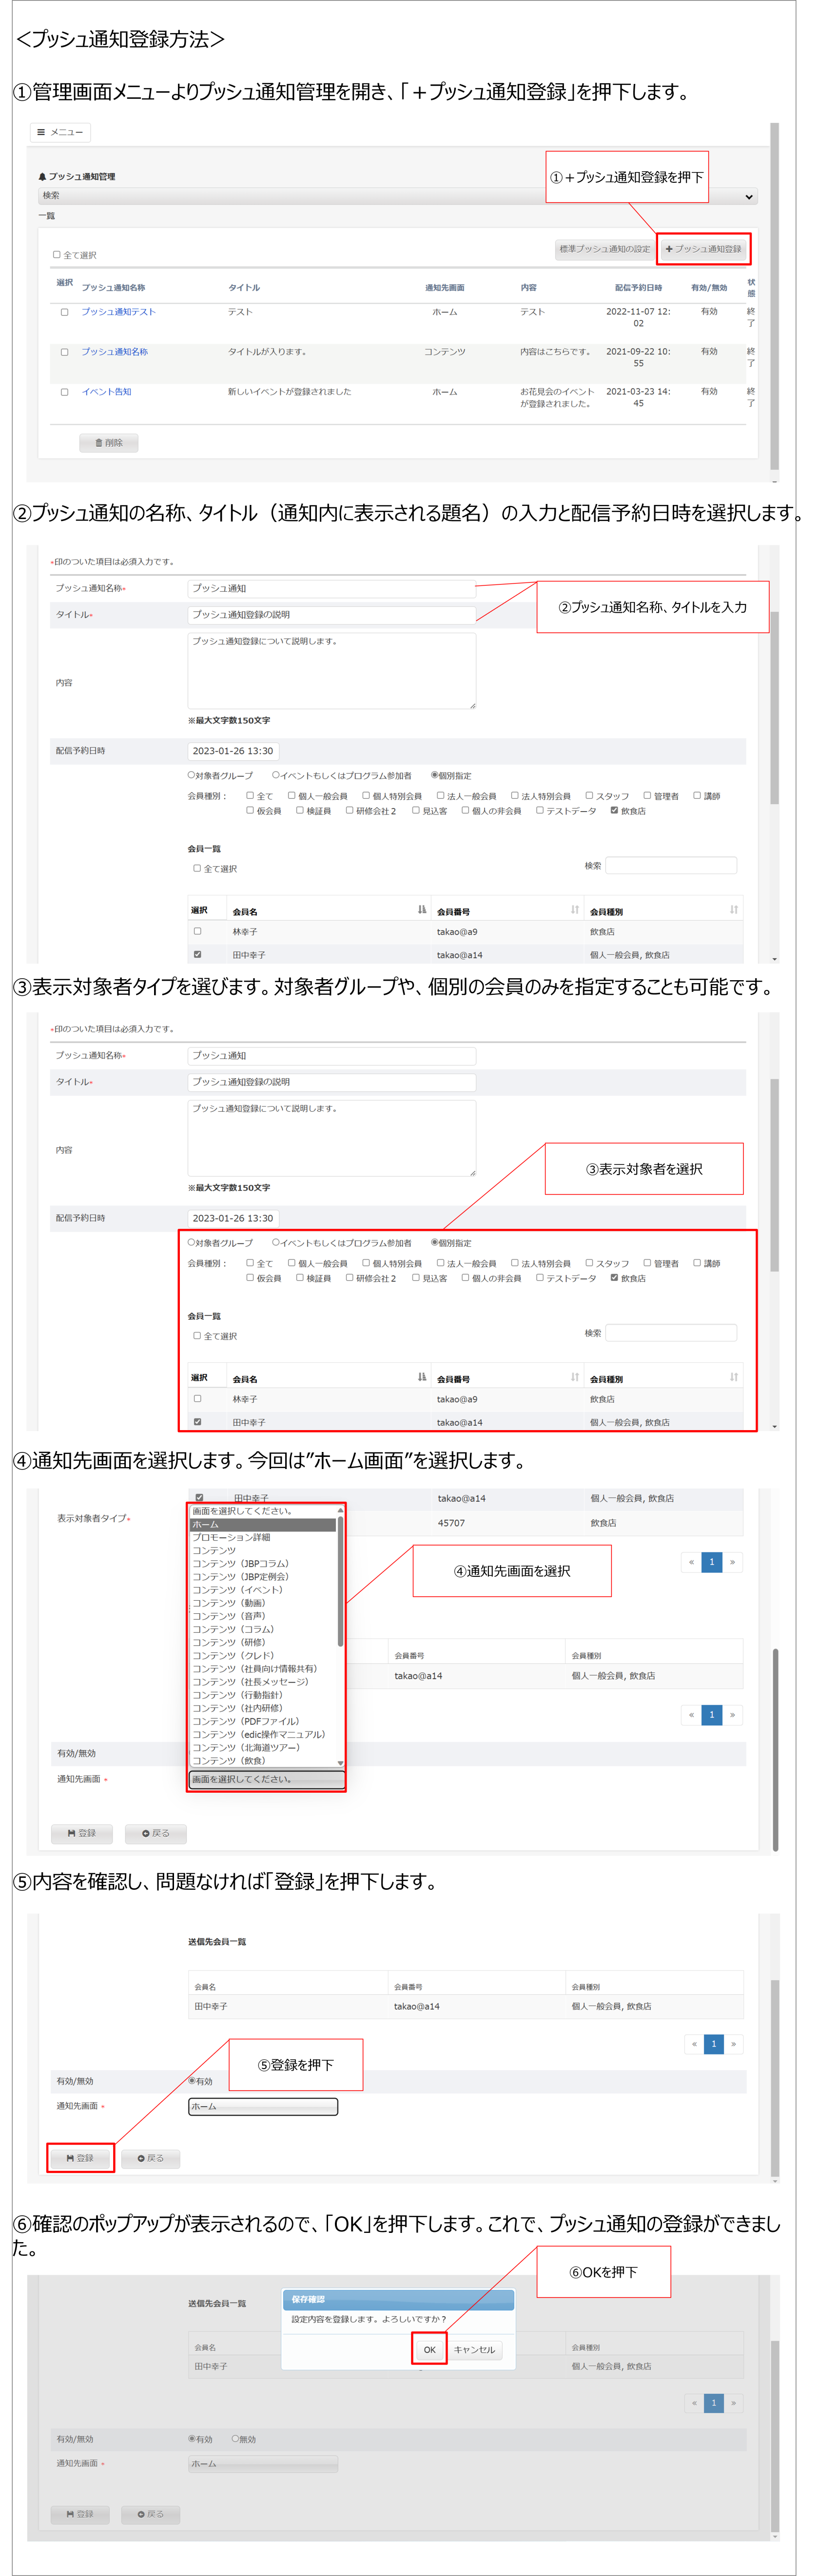Screen dimensions: 819x2576
Task: Tick 全て選択 in the push notification list
Action: (x=57, y=254)
